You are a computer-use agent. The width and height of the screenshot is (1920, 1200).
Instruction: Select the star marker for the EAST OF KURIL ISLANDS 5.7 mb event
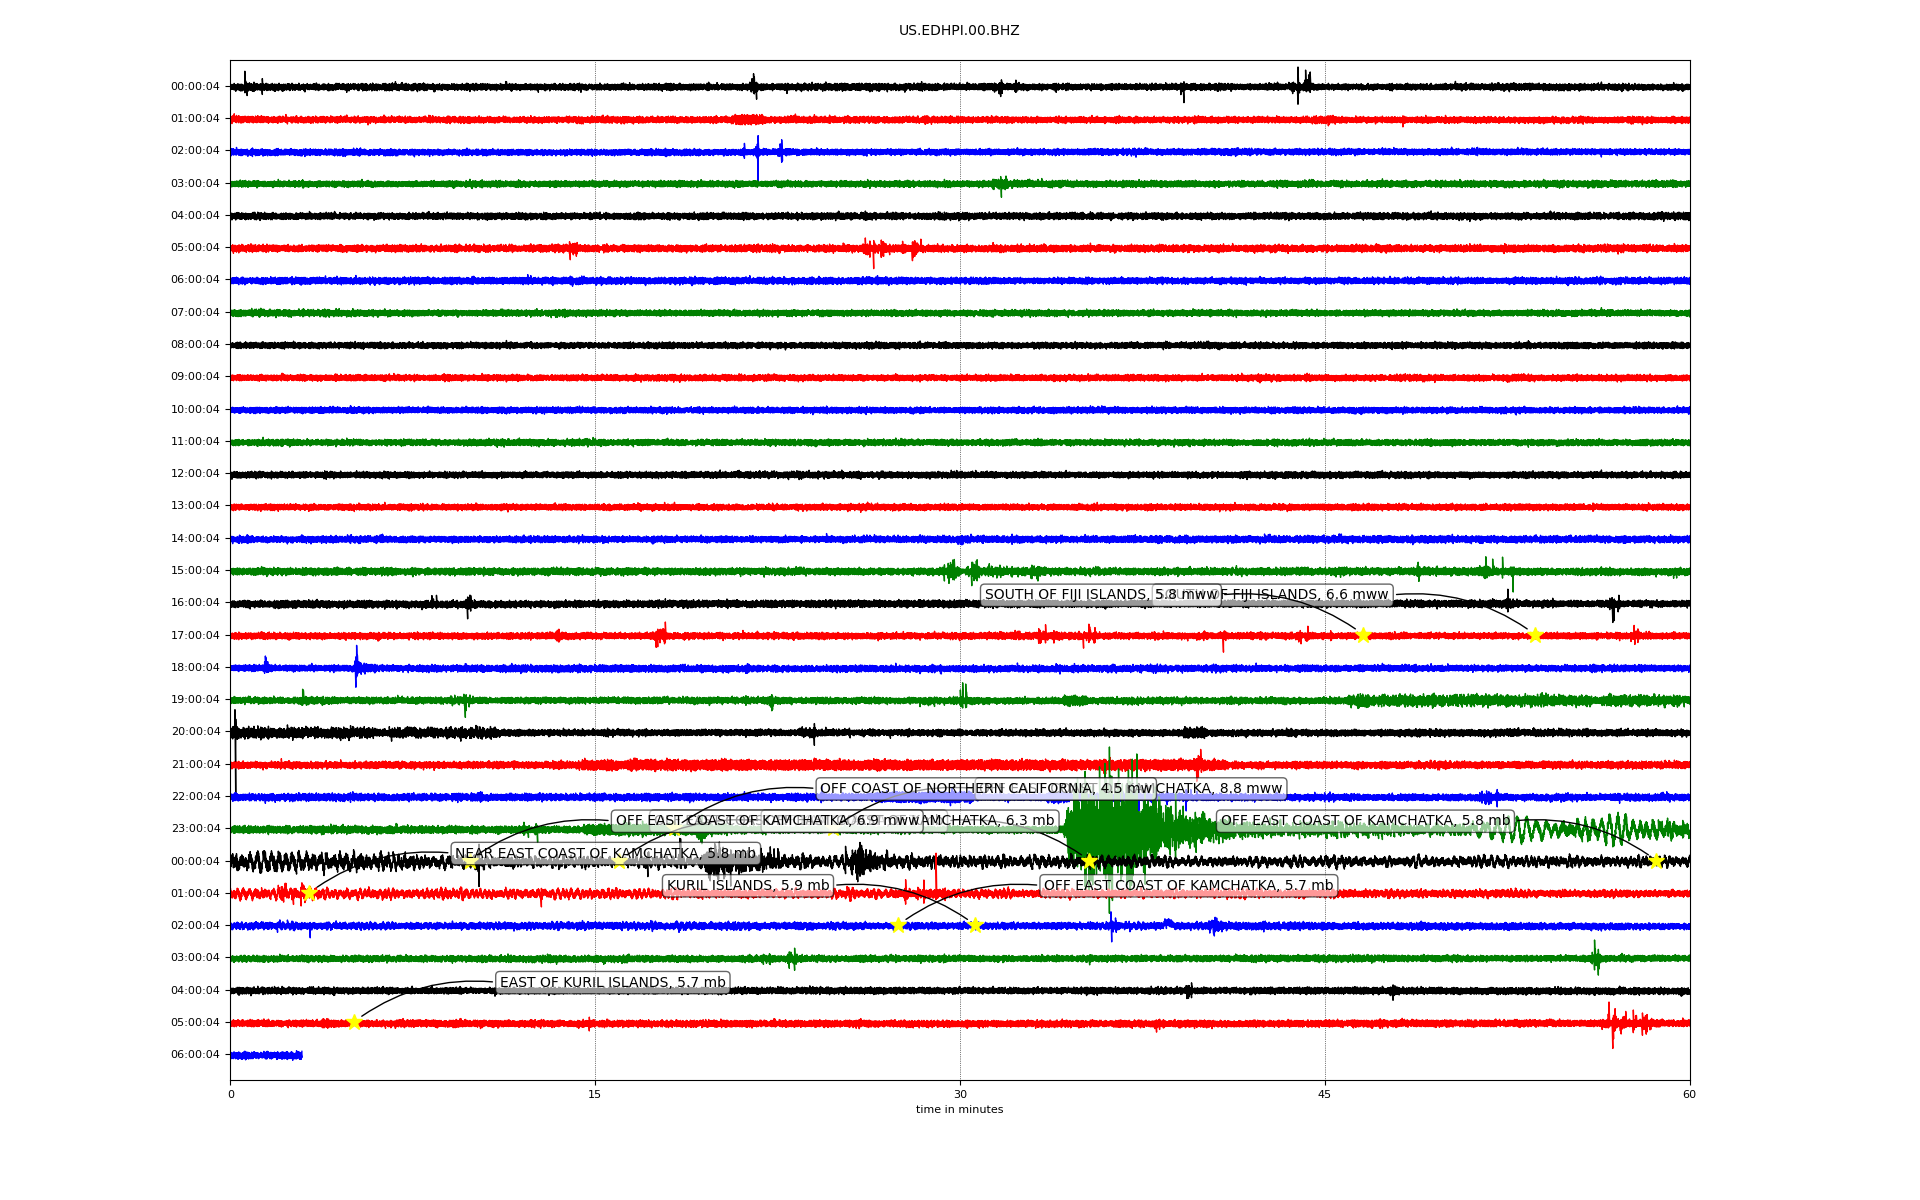(354, 1022)
